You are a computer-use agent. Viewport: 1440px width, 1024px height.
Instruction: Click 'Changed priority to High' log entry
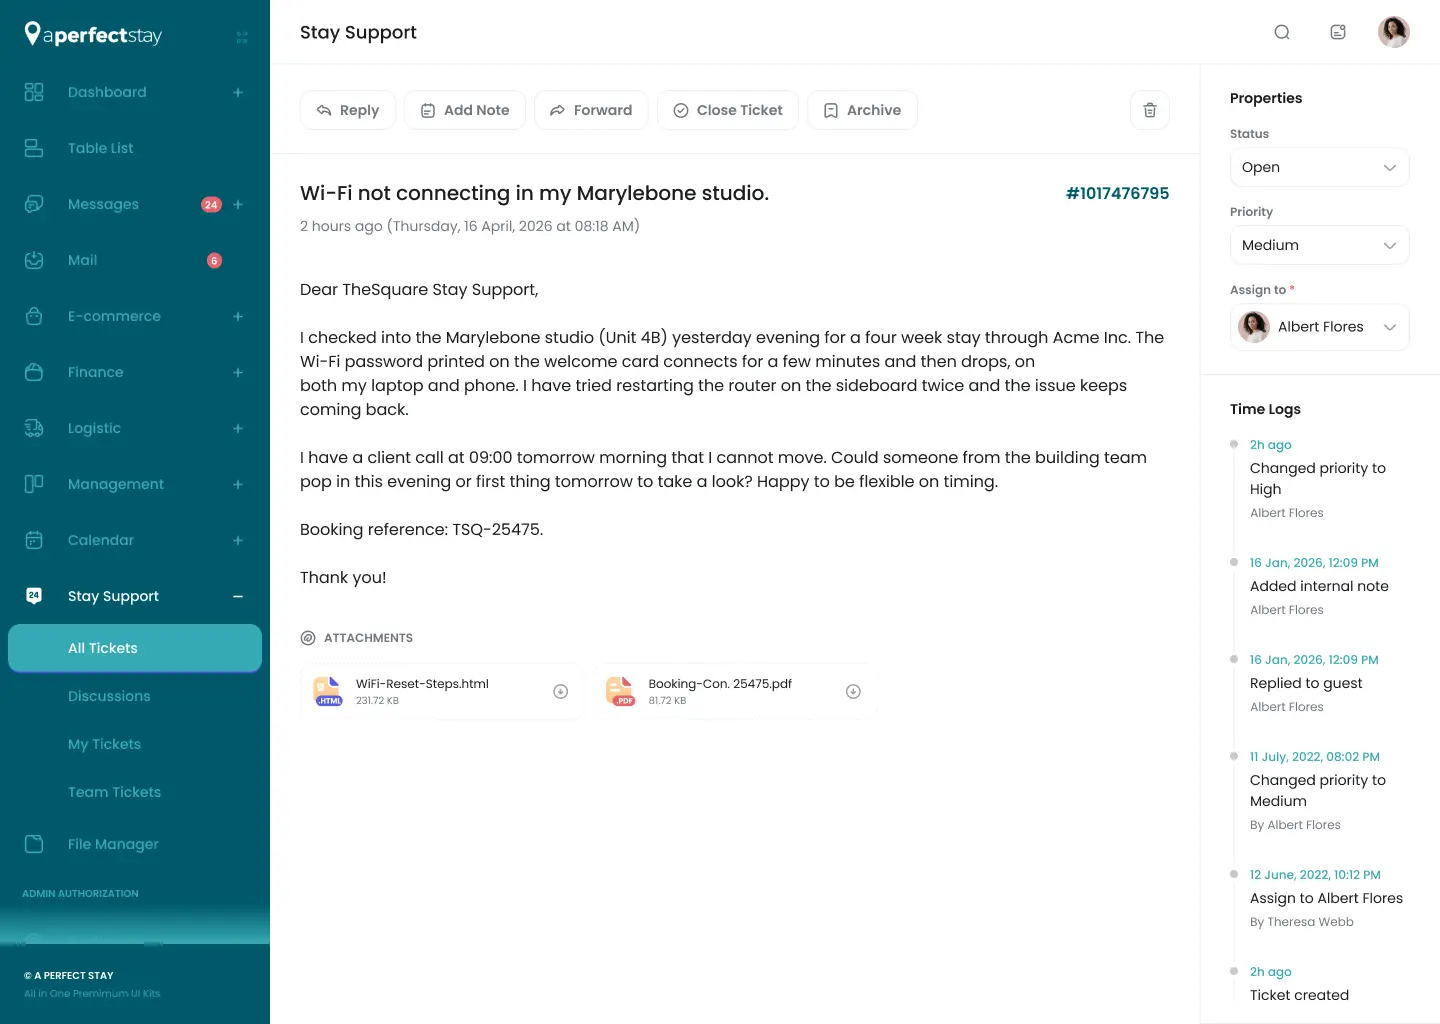1318,478
